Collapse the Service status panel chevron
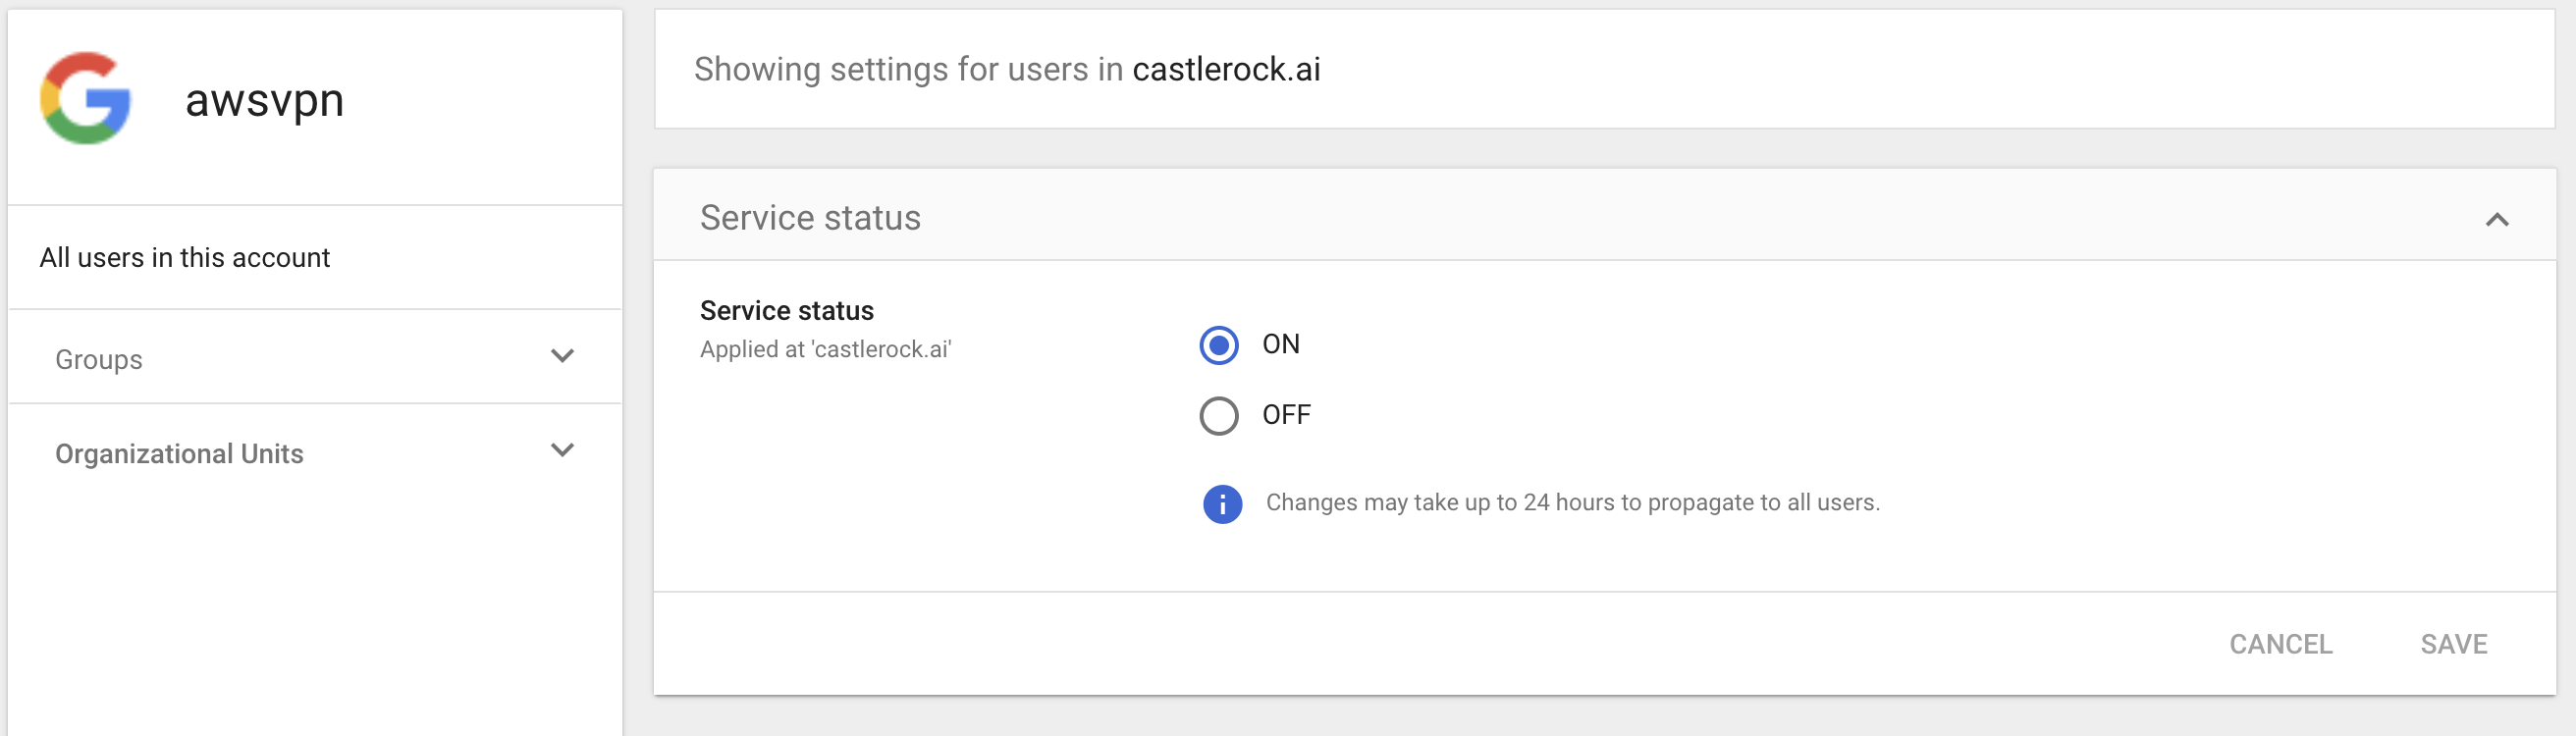 pos(2496,220)
